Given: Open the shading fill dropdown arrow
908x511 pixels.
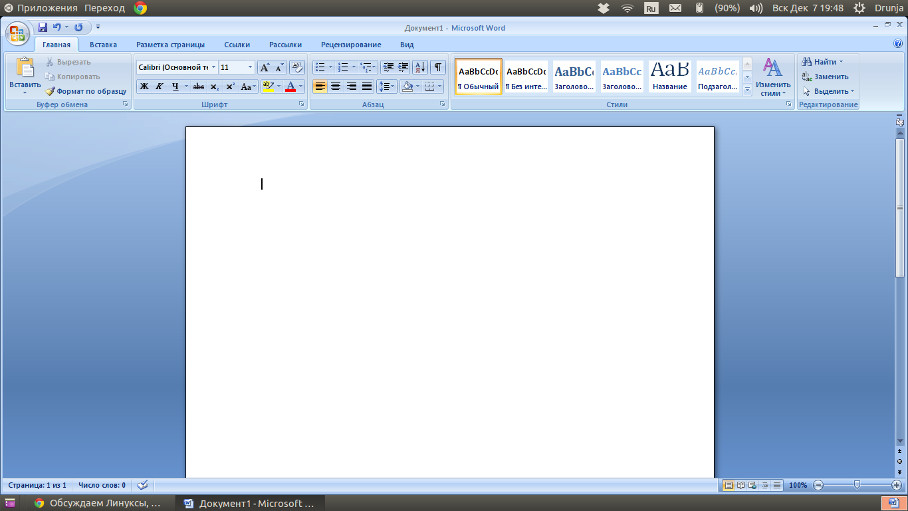Looking at the screenshot, I should click(418, 86).
